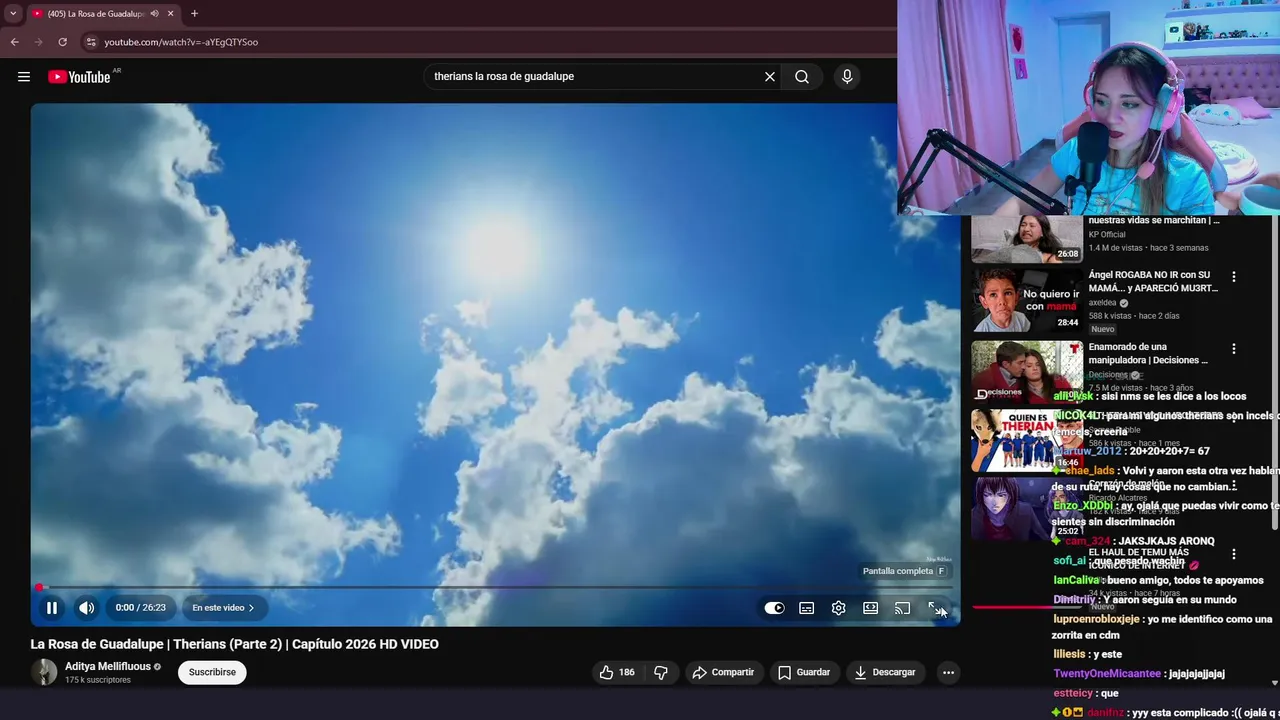
Task: Open a new browser tab
Action: click(x=194, y=14)
